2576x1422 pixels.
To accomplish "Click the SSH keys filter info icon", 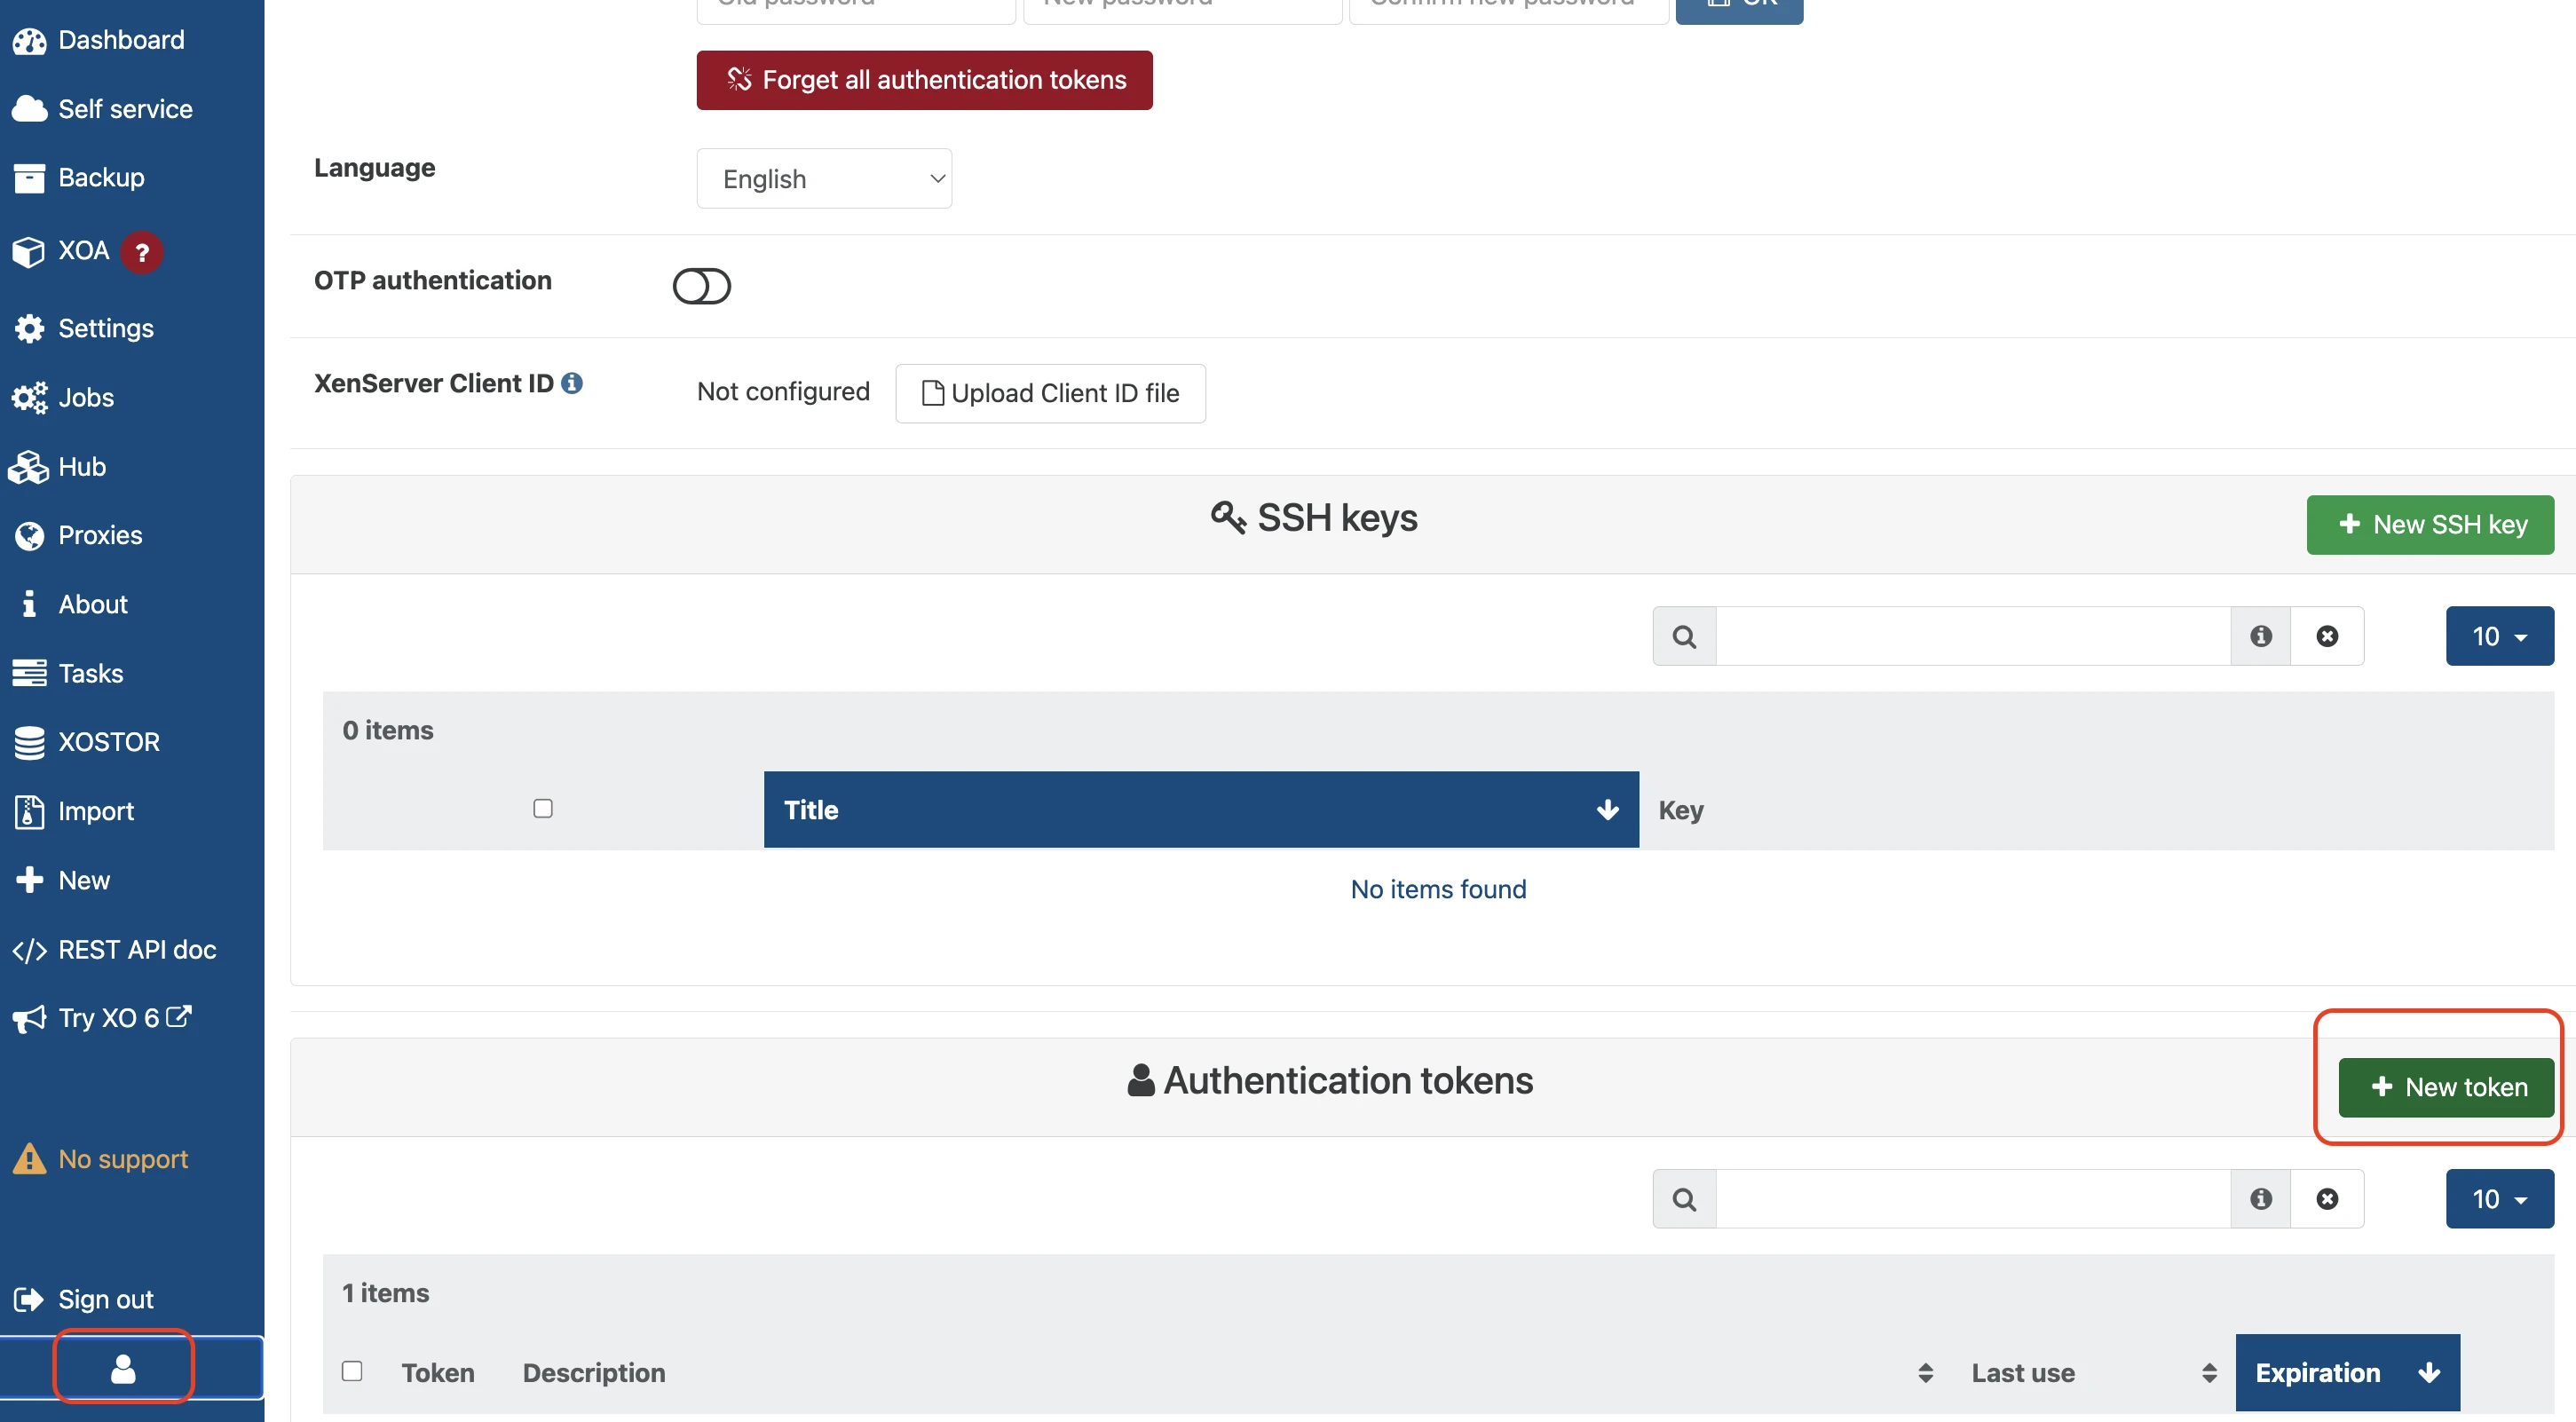I will 2261,636.
